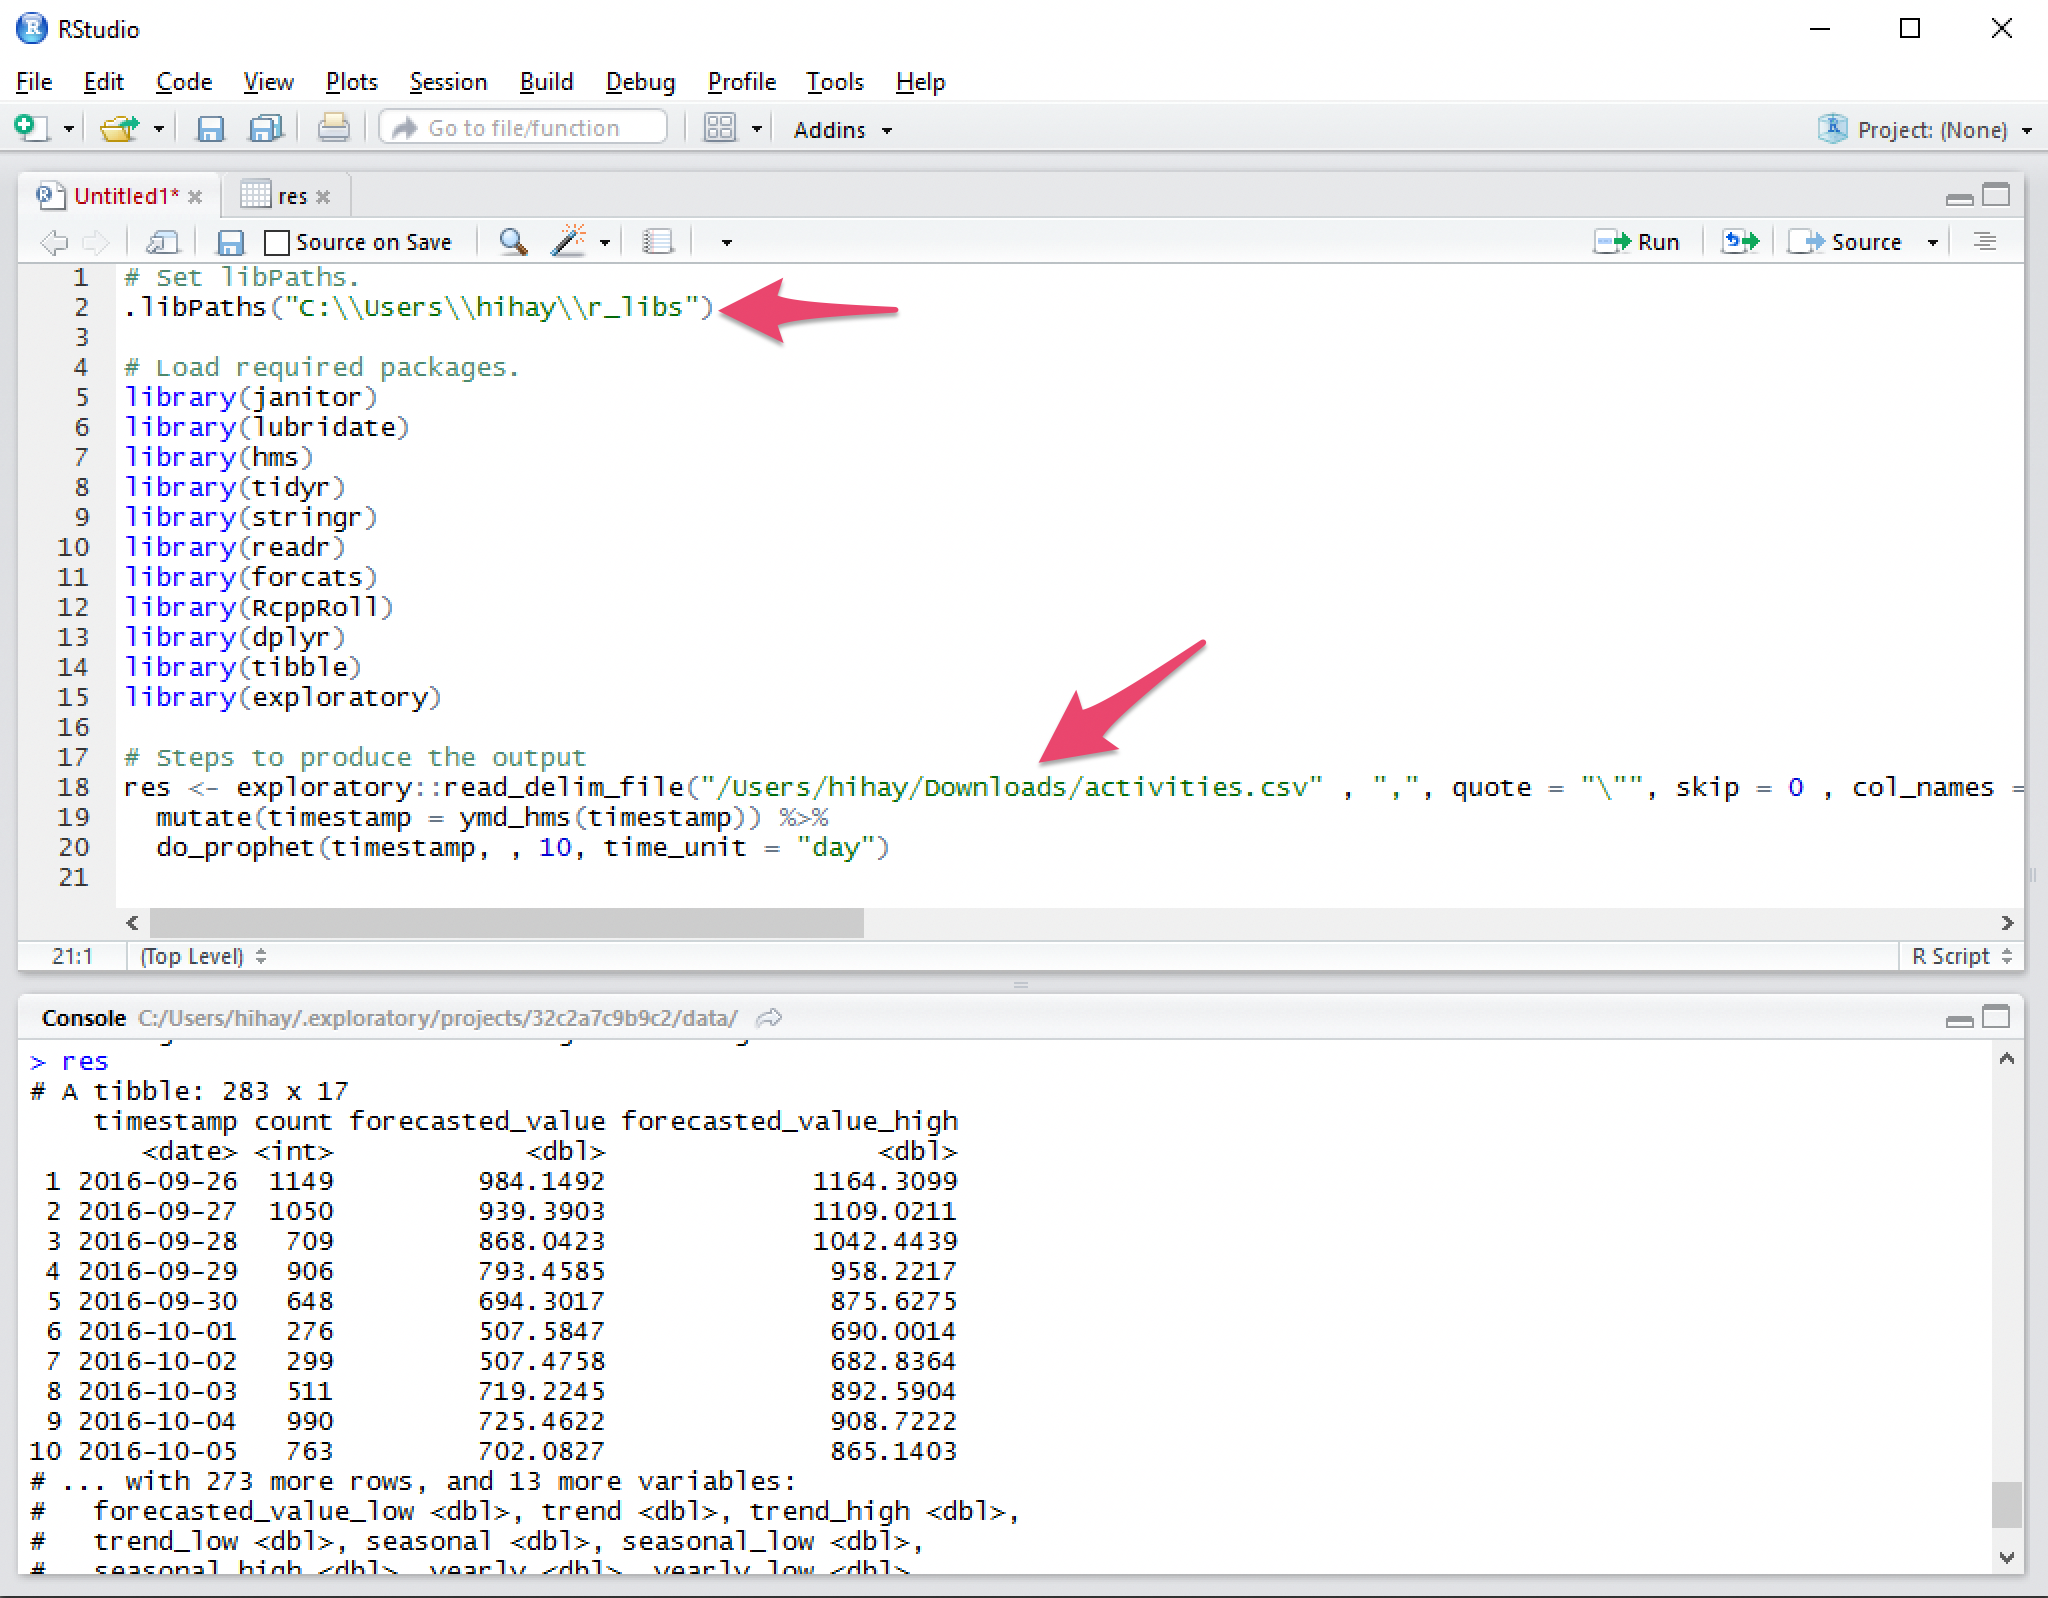
Task: Close the res tab
Action: 323,197
